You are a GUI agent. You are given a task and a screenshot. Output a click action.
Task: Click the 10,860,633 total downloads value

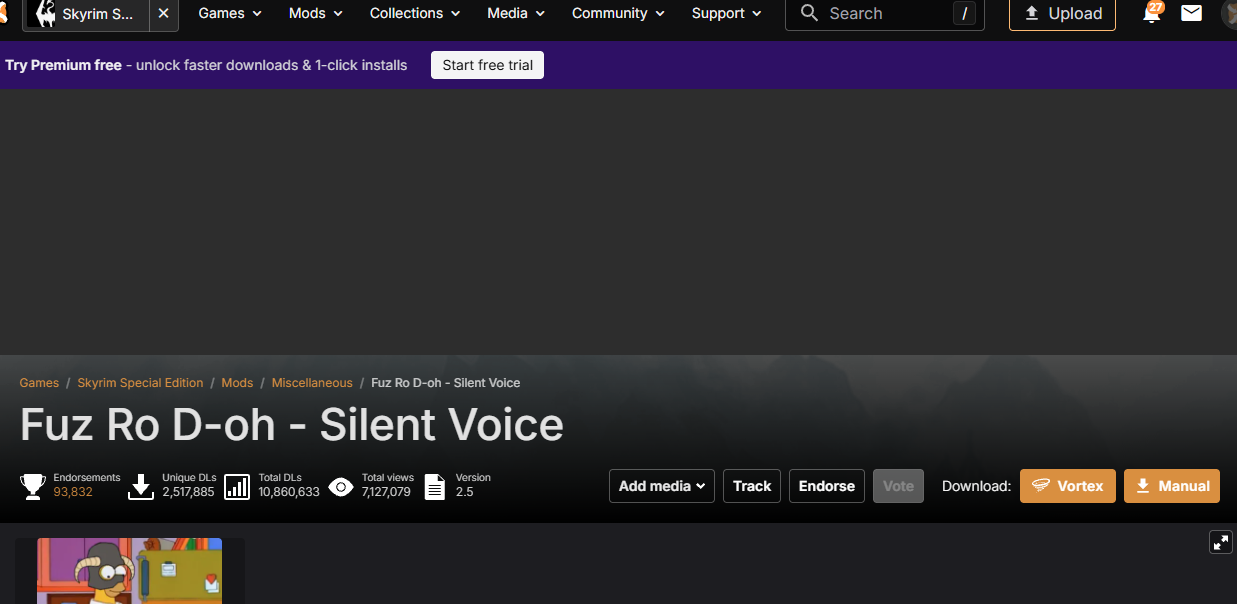tap(289, 492)
